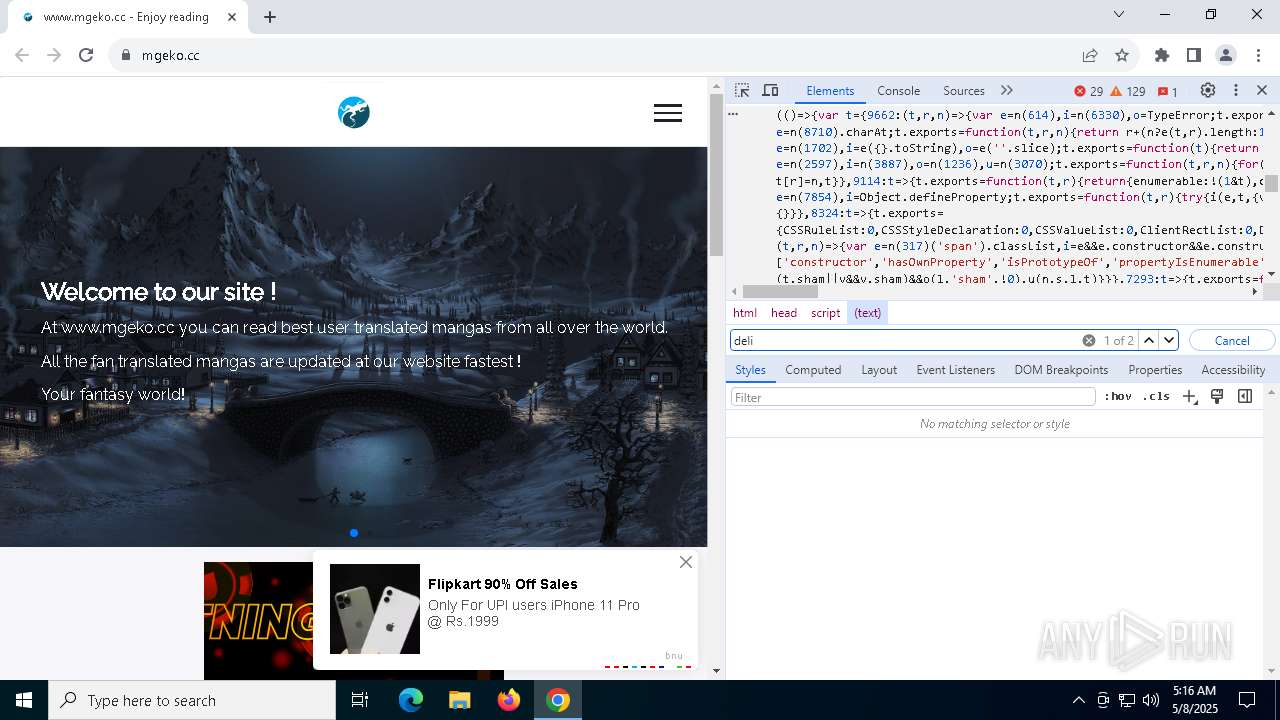The width and height of the screenshot is (1280, 720).
Task: Go back in browser history
Action: coord(22,55)
